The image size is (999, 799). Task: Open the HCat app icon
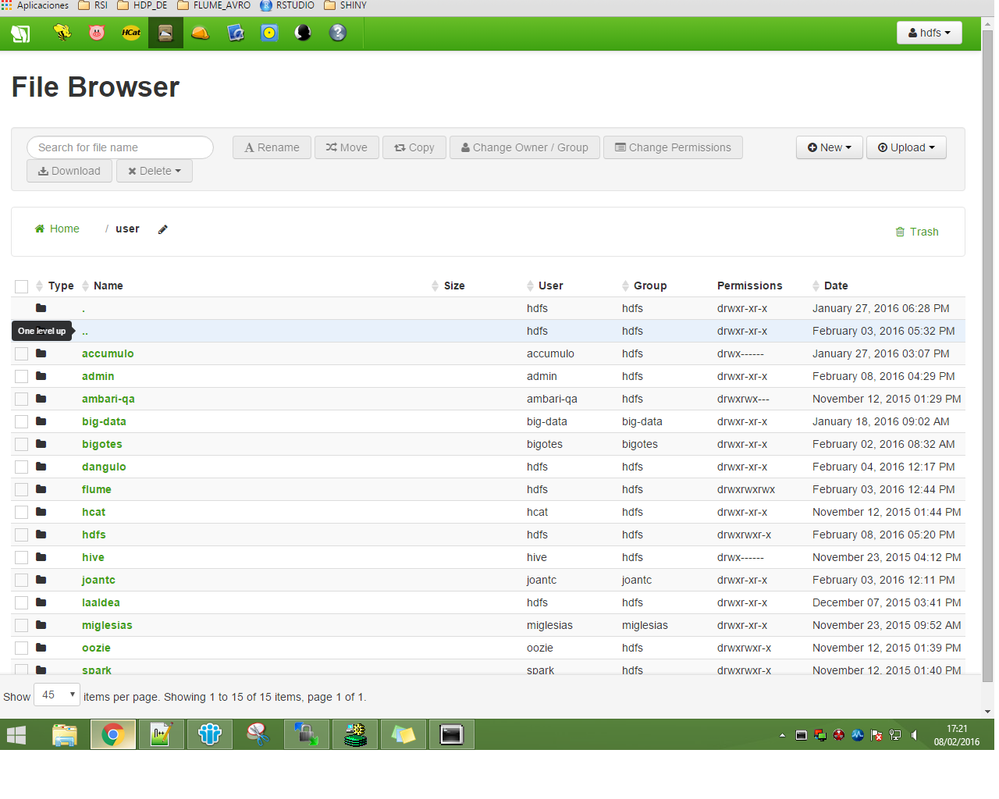tap(131, 32)
